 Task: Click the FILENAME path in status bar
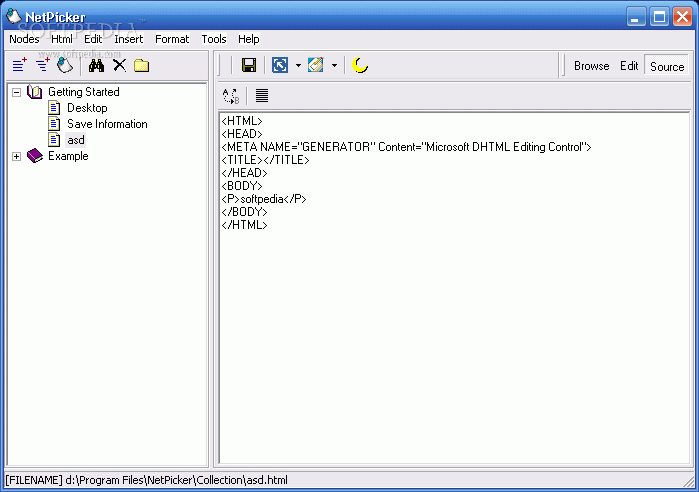[x=147, y=480]
